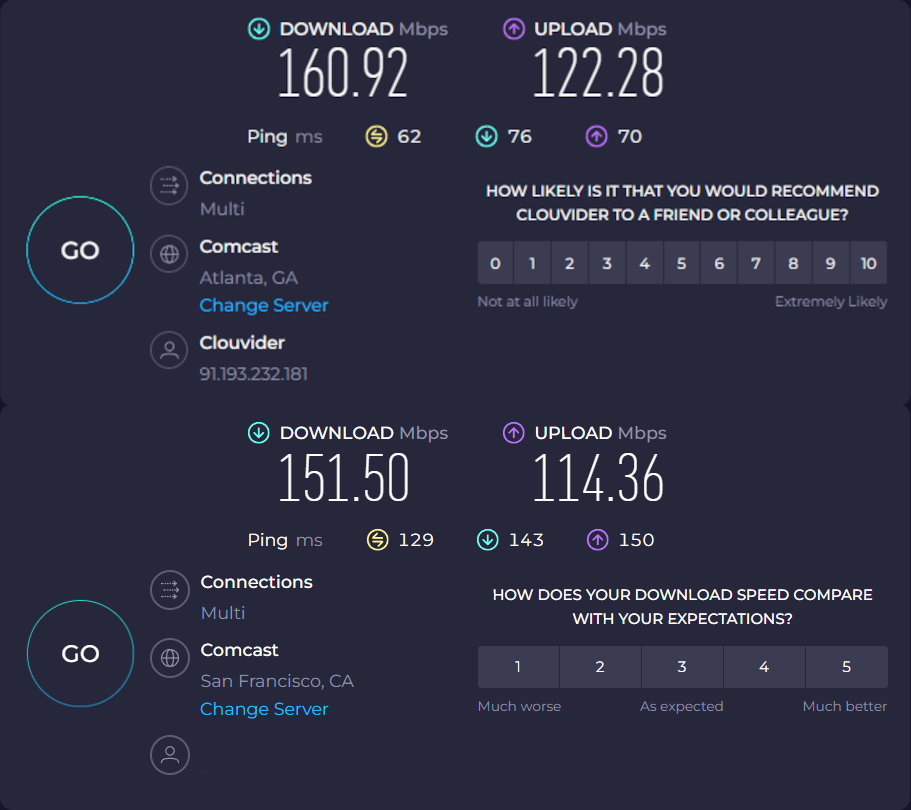Click the IP address 91.193.232.181
Viewport: 911px width, 810px height.
coord(252,373)
